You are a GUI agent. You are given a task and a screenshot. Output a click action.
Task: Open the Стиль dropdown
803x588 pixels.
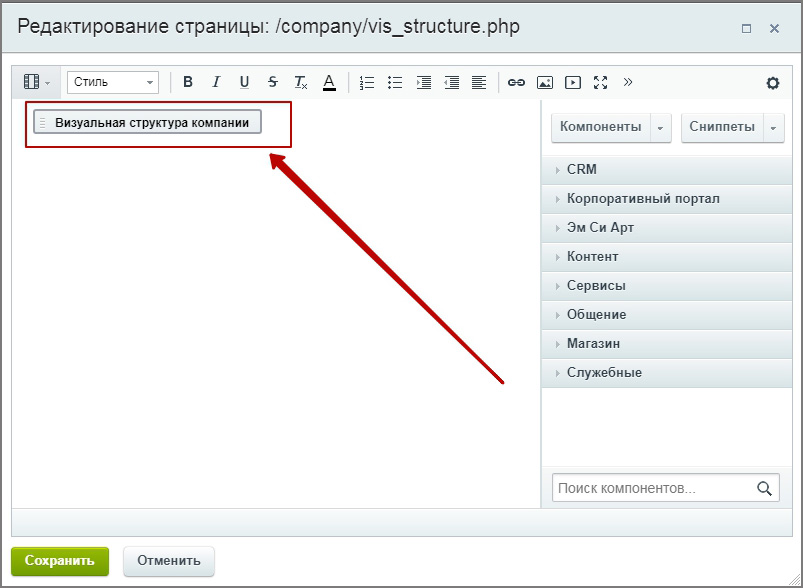point(112,82)
